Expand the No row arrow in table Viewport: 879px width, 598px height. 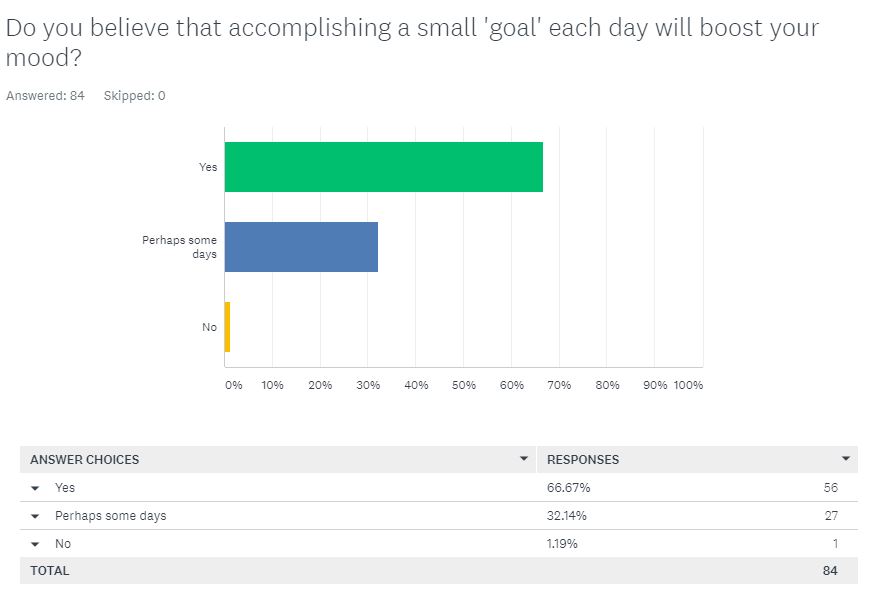35,544
